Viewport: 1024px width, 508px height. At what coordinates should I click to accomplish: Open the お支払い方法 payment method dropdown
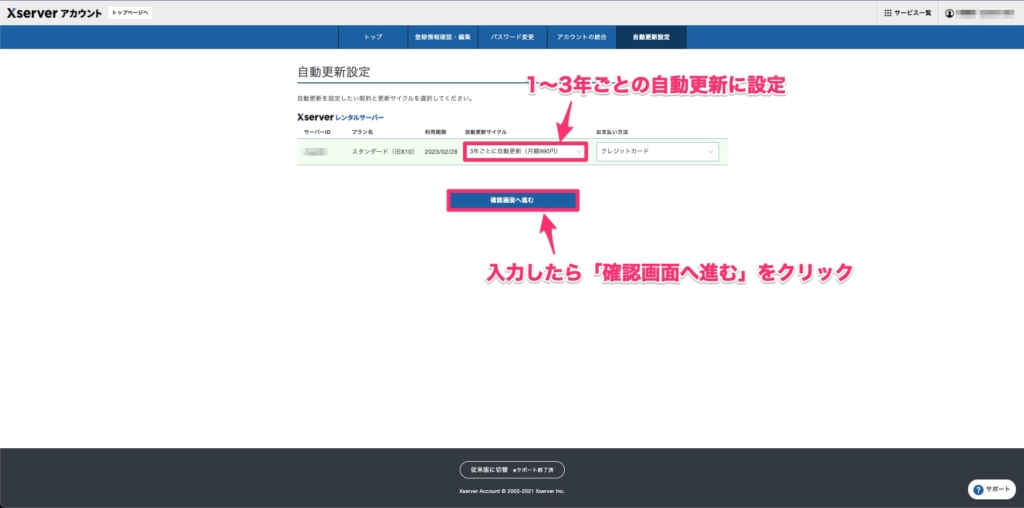[x=656, y=152]
